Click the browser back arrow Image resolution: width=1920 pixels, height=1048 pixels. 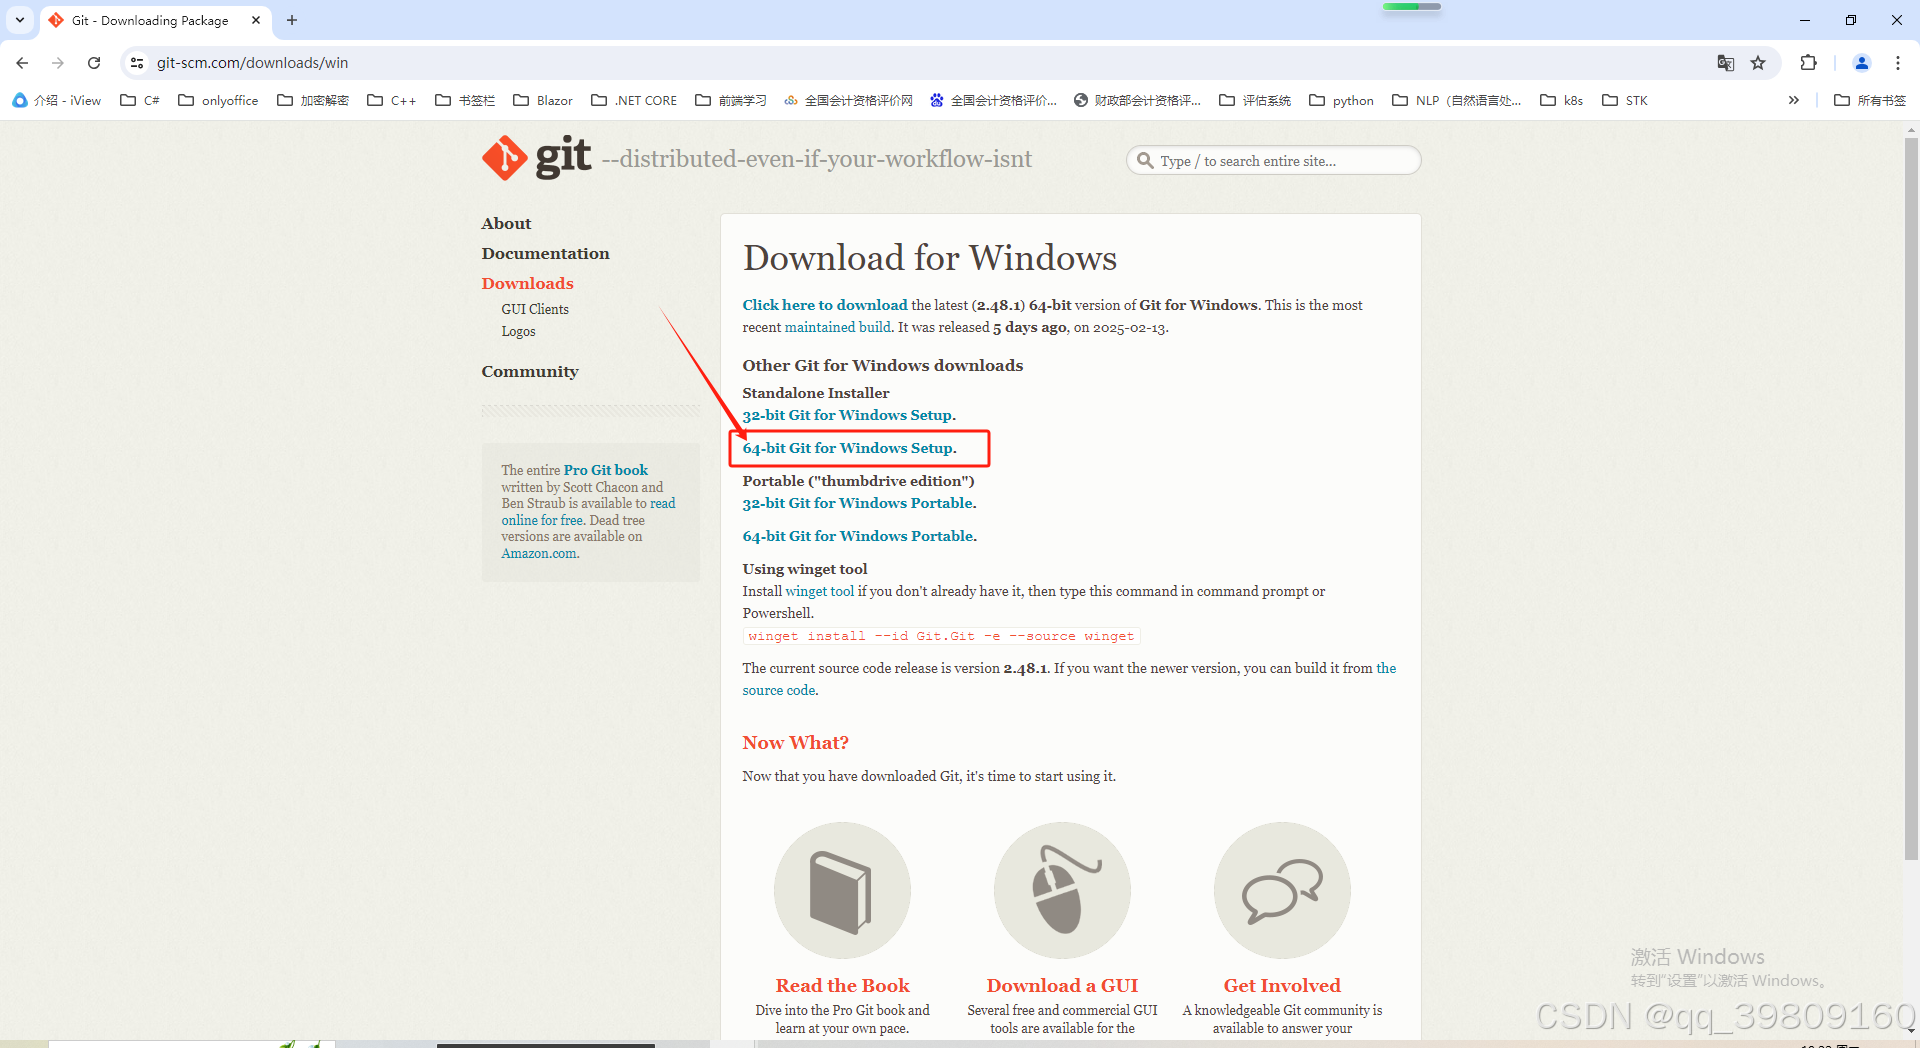pyautogui.click(x=22, y=63)
